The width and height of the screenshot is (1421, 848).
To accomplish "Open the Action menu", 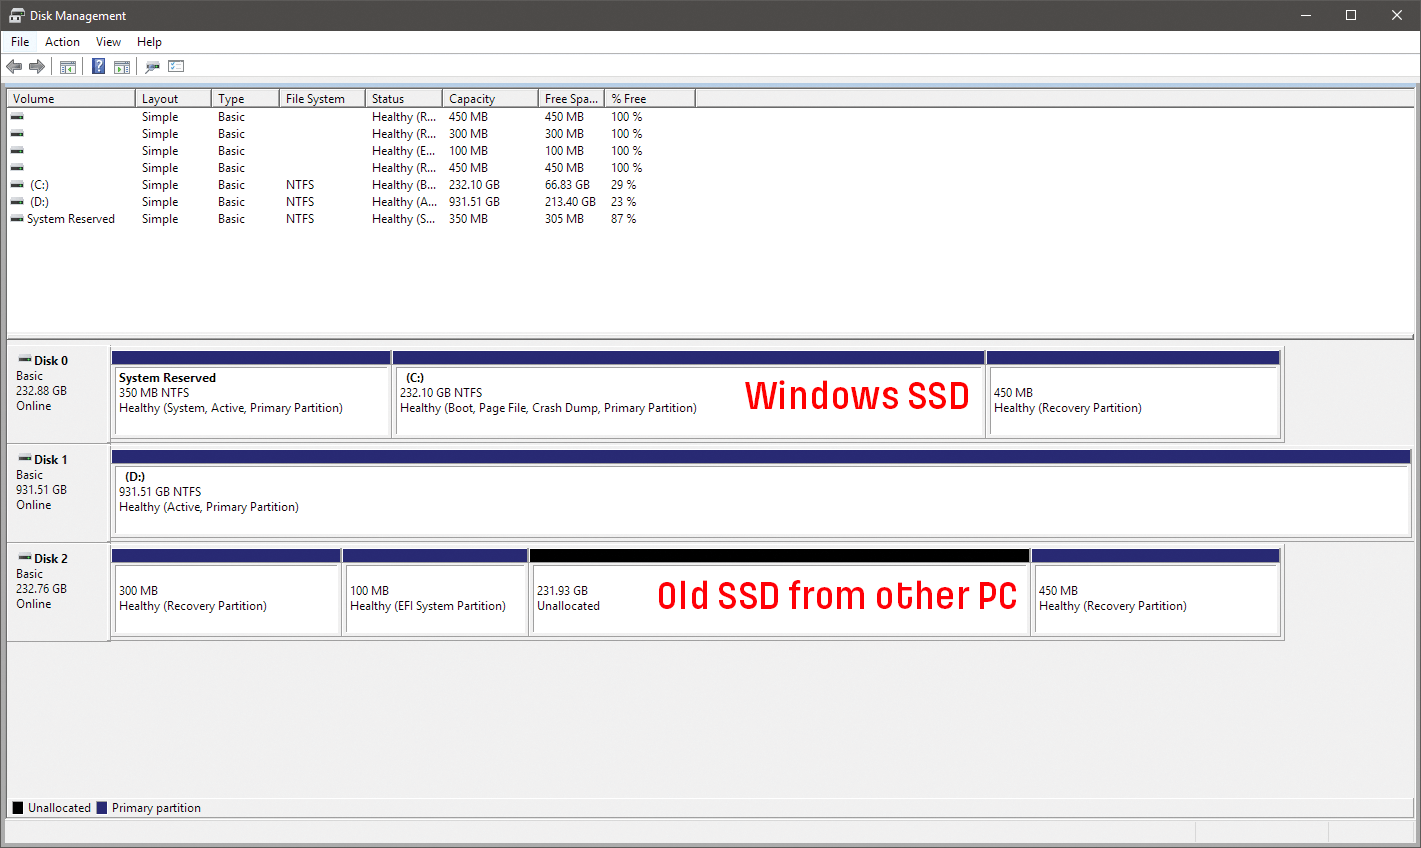I will (62, 41).
